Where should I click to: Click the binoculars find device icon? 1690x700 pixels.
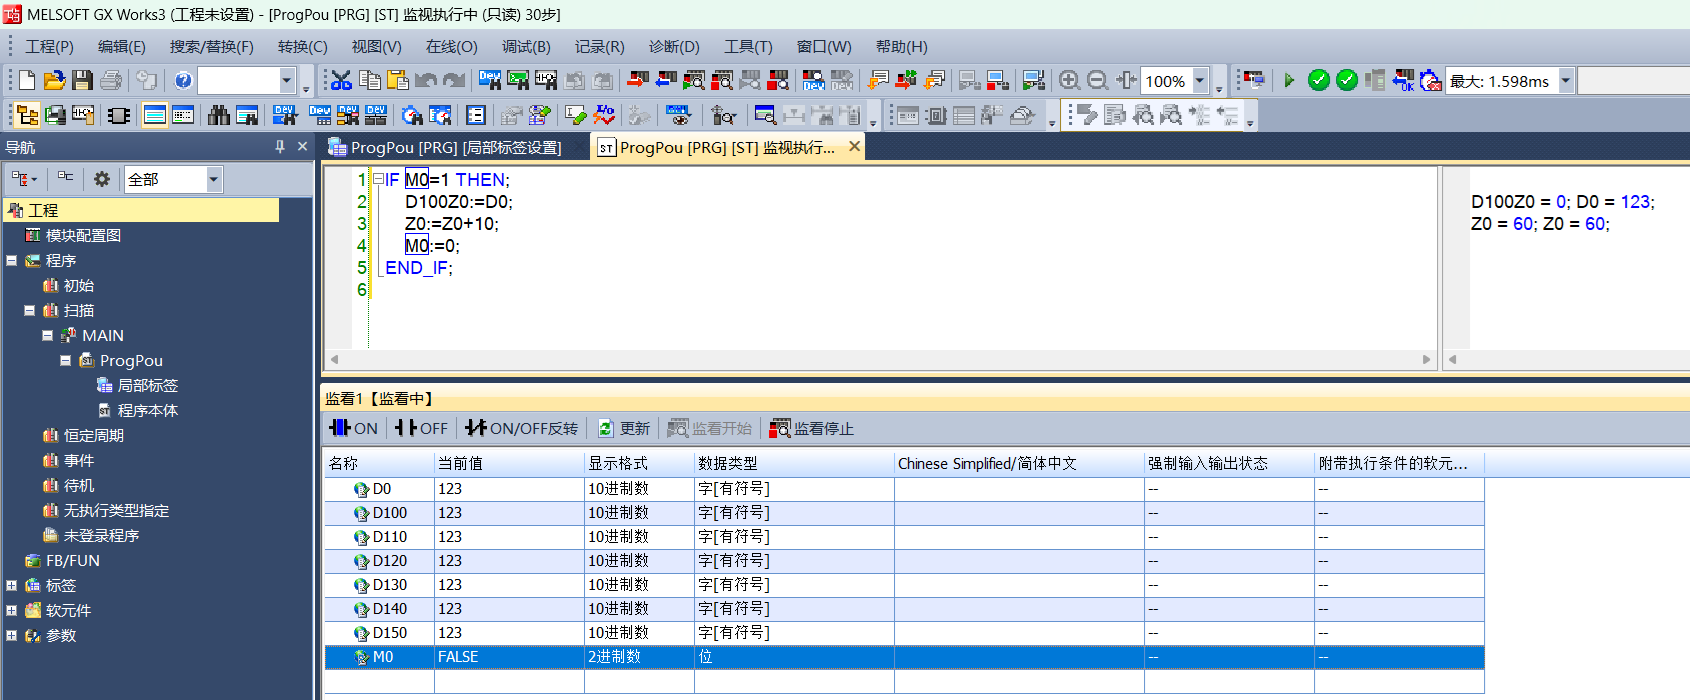pos(219,115)
